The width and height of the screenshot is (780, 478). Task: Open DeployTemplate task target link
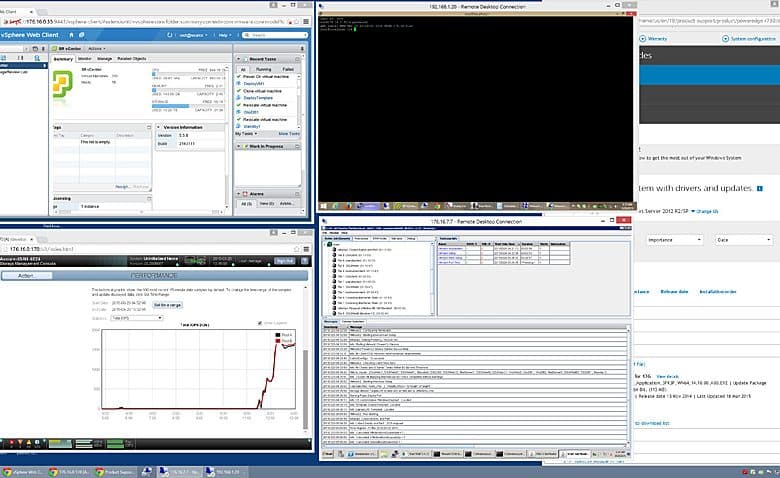click(258, 98)
